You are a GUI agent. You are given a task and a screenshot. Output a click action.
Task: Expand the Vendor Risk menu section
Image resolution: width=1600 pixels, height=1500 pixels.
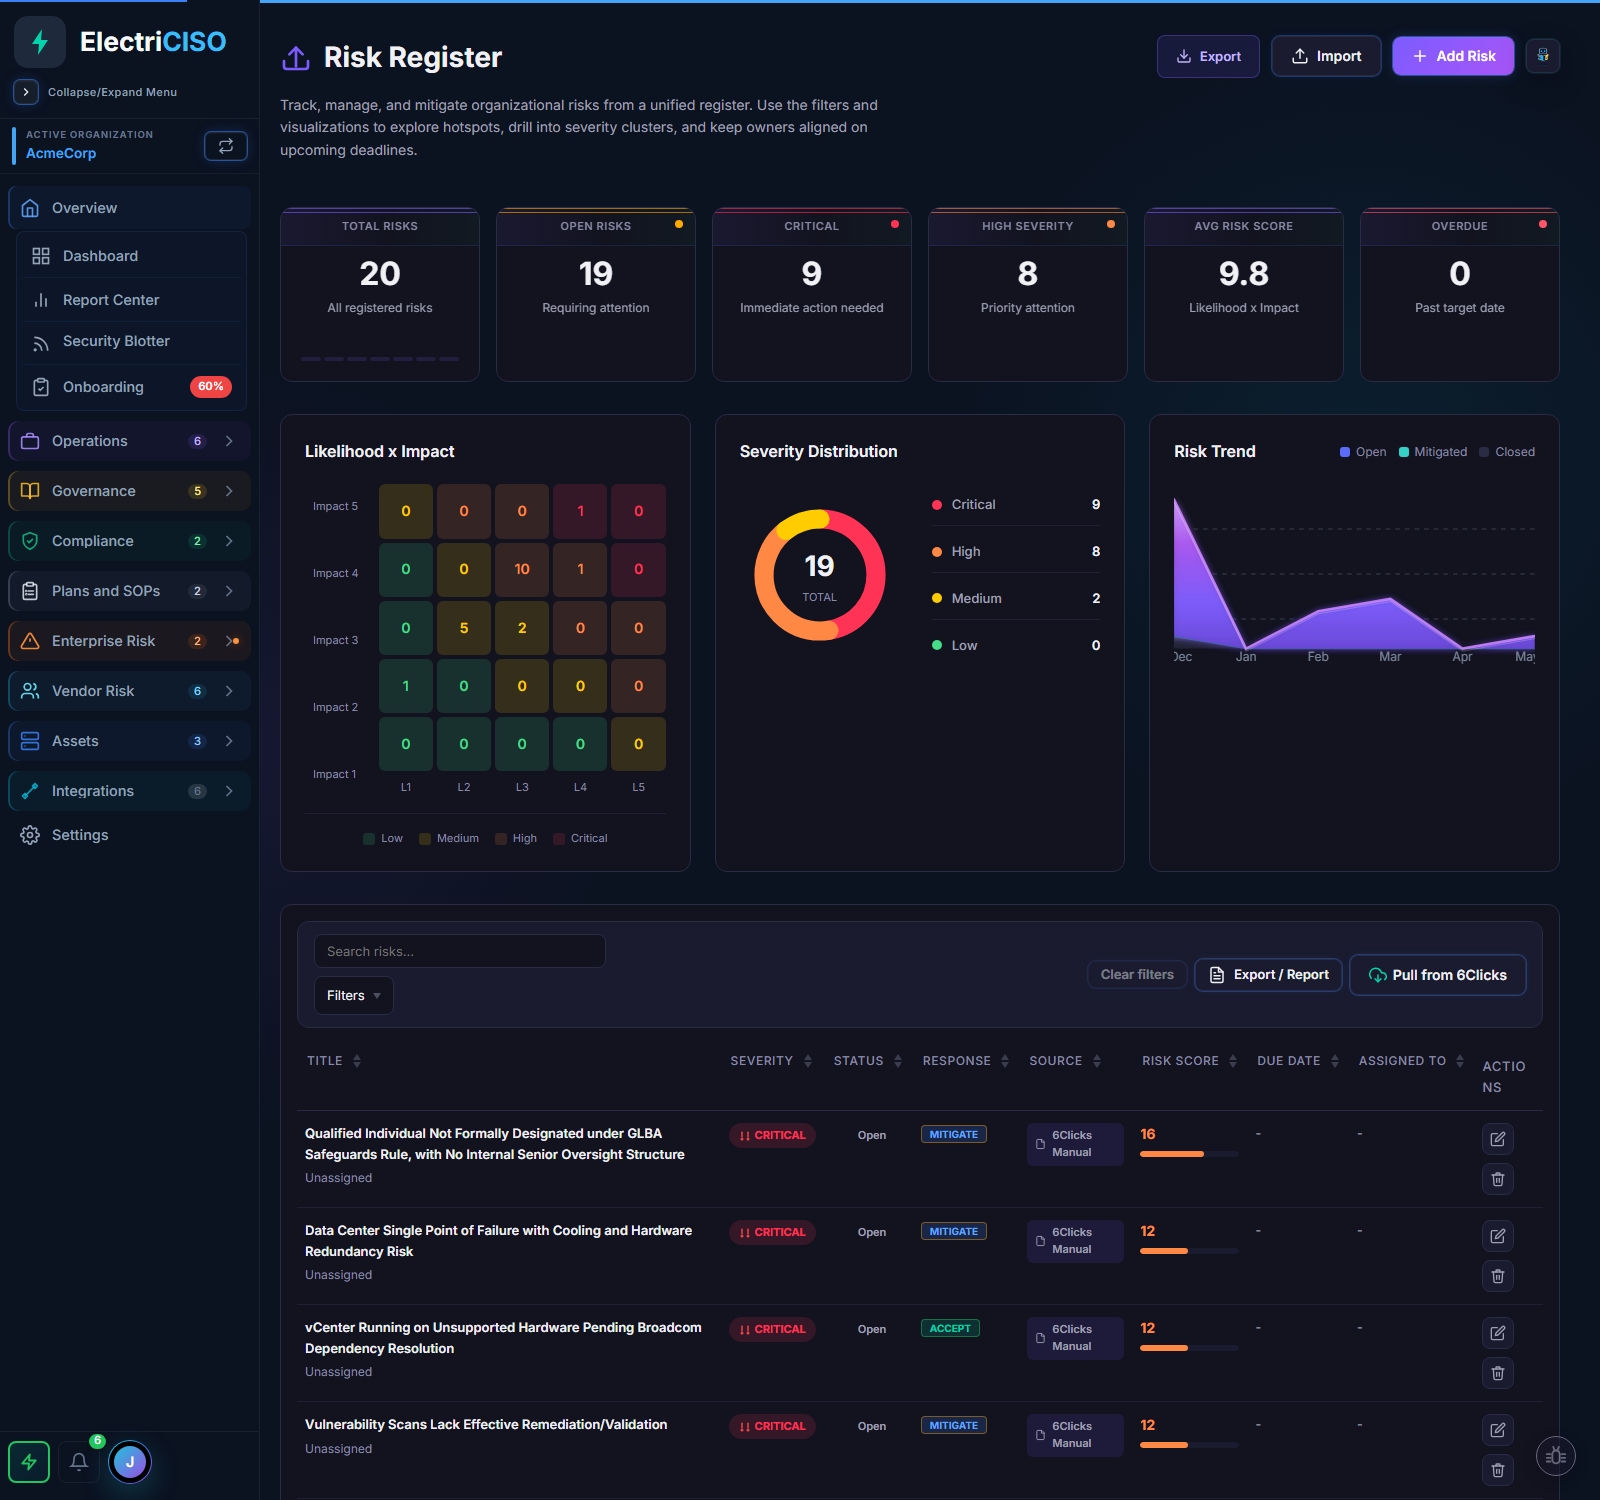pyautogui.click(x=129, y=691)
